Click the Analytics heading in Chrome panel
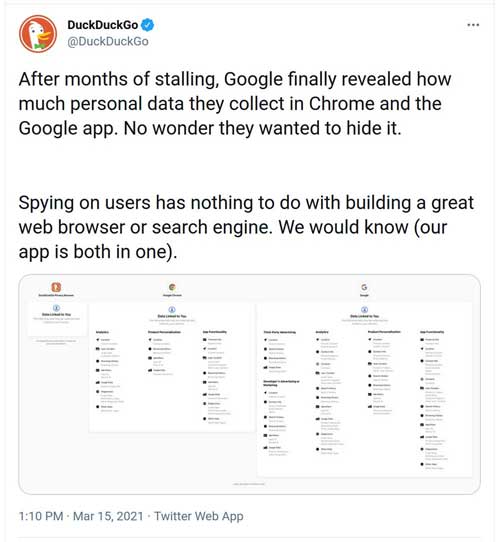 [102, 332]
